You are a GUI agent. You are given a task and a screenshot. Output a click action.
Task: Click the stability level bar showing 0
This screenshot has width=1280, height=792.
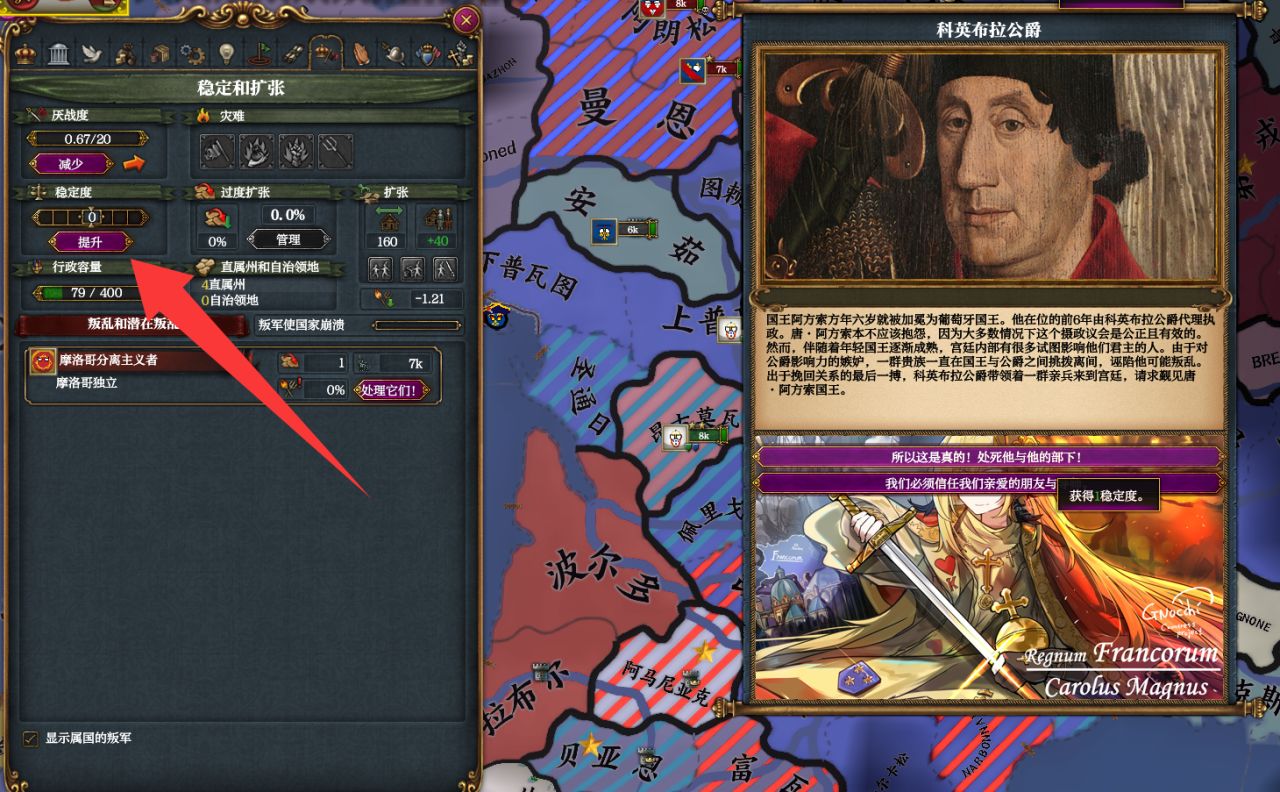(x=90, y=217)
